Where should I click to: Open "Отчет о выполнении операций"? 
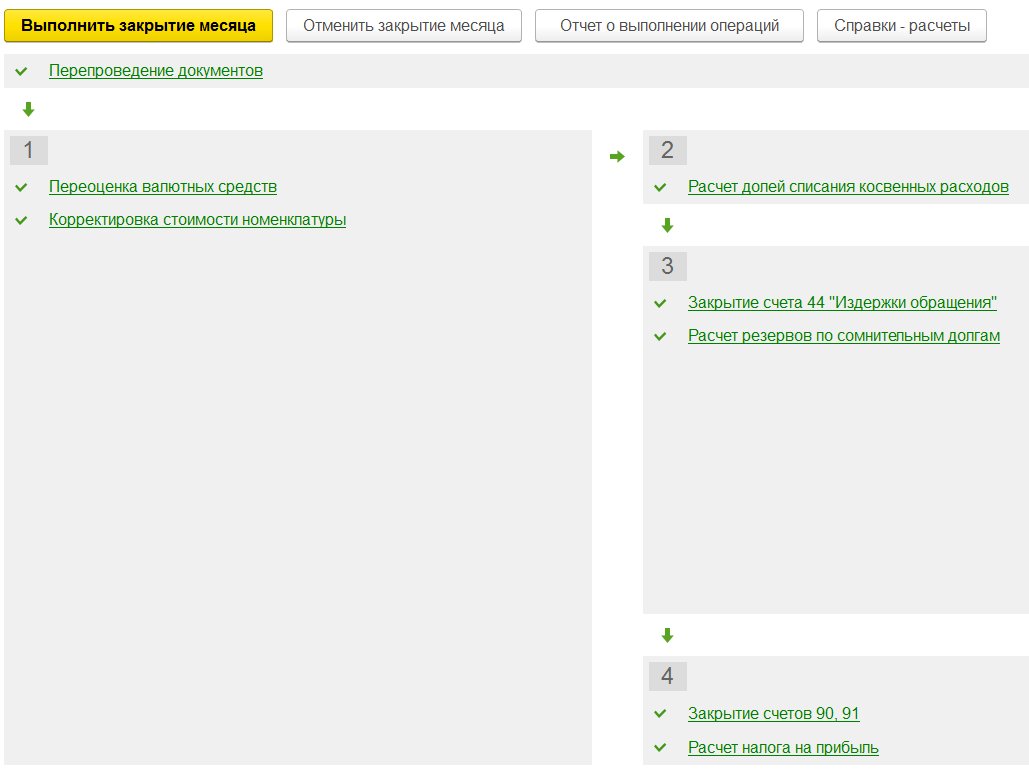coord(669,26)
